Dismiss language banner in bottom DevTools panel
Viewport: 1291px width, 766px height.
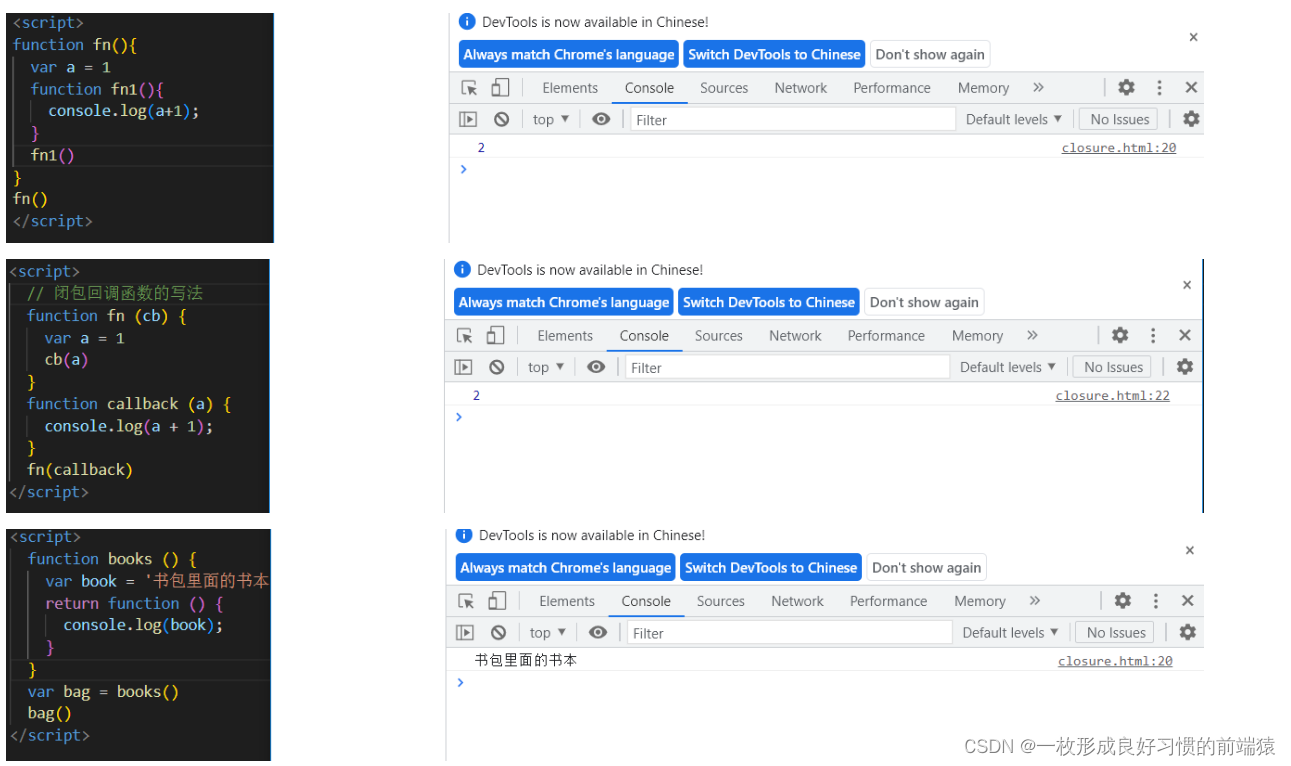[1190, 550]
